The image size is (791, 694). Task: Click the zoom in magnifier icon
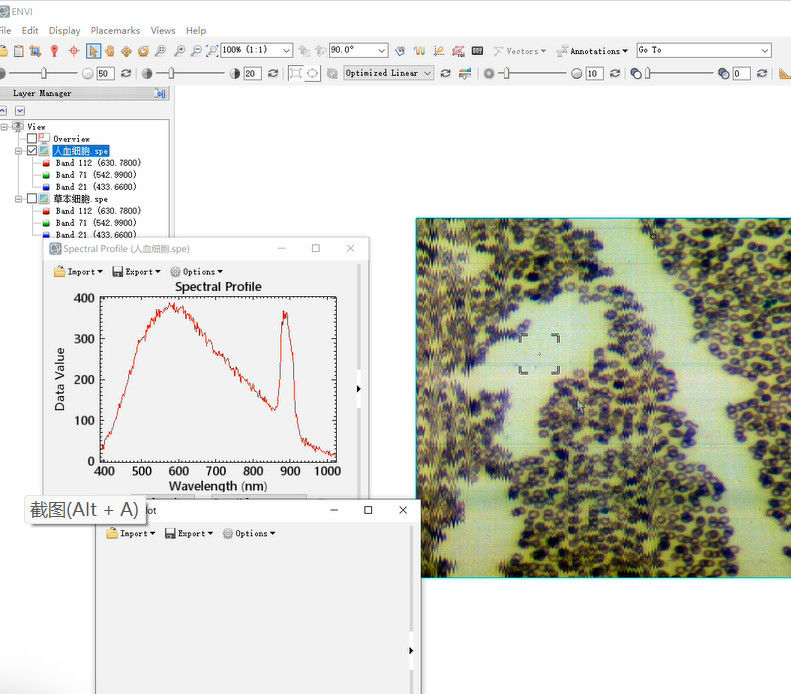tap(179, 50)
